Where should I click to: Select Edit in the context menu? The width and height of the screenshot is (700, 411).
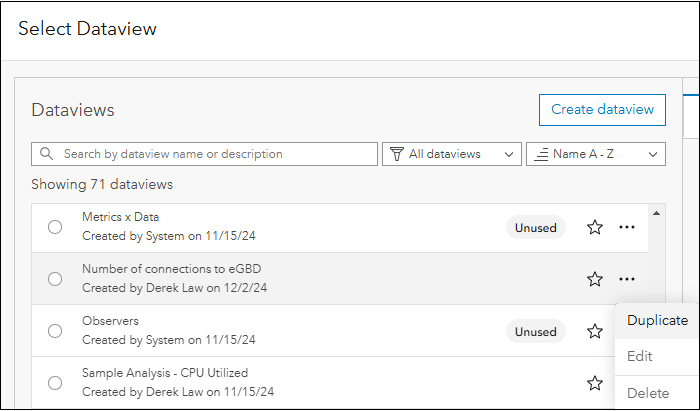[x=640, y=357]
